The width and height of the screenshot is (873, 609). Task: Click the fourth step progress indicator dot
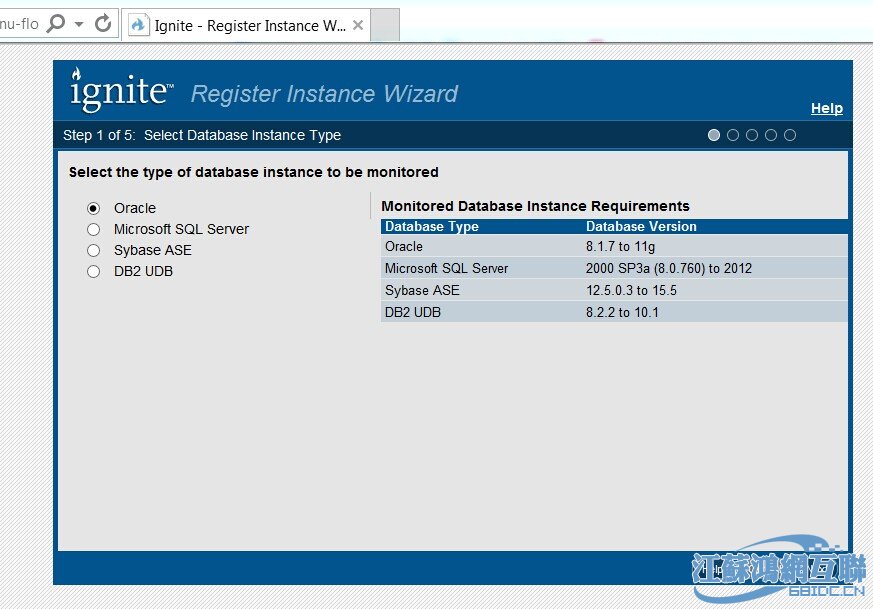click(x=771, y=135)
